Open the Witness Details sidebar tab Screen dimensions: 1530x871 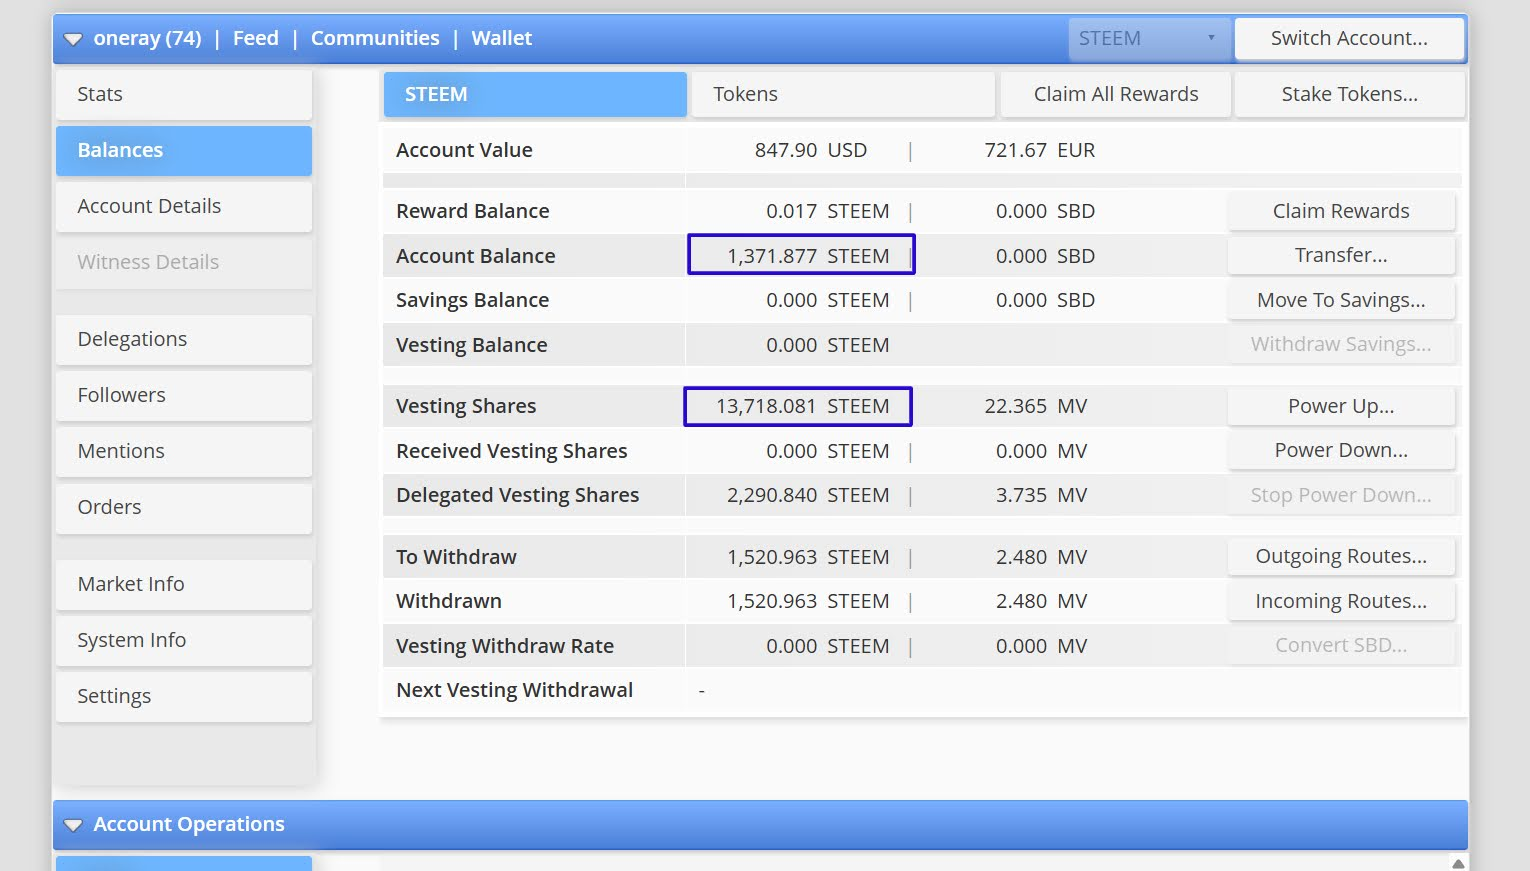pyautogui.click(x=184, y=263)
